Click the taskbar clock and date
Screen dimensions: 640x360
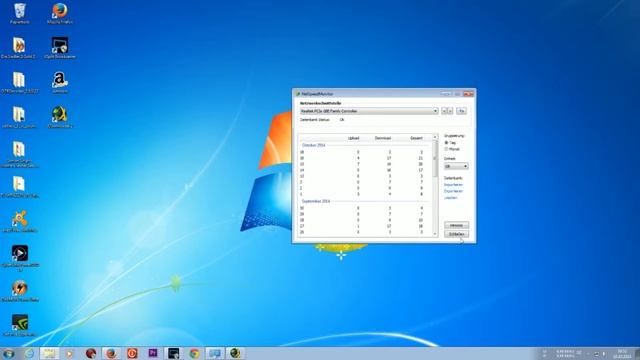click(x=622, y=353)
